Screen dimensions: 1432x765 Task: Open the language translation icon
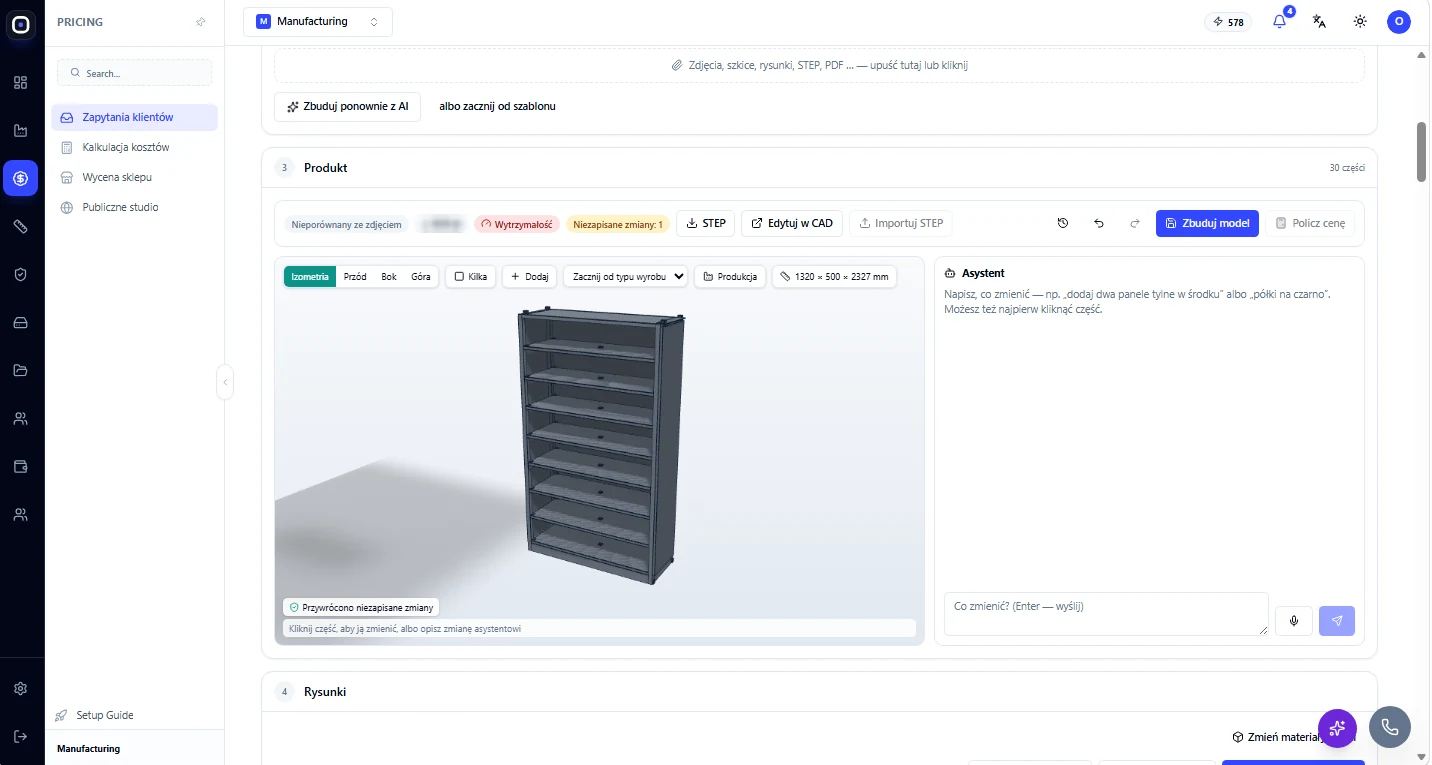(1319, 21)
